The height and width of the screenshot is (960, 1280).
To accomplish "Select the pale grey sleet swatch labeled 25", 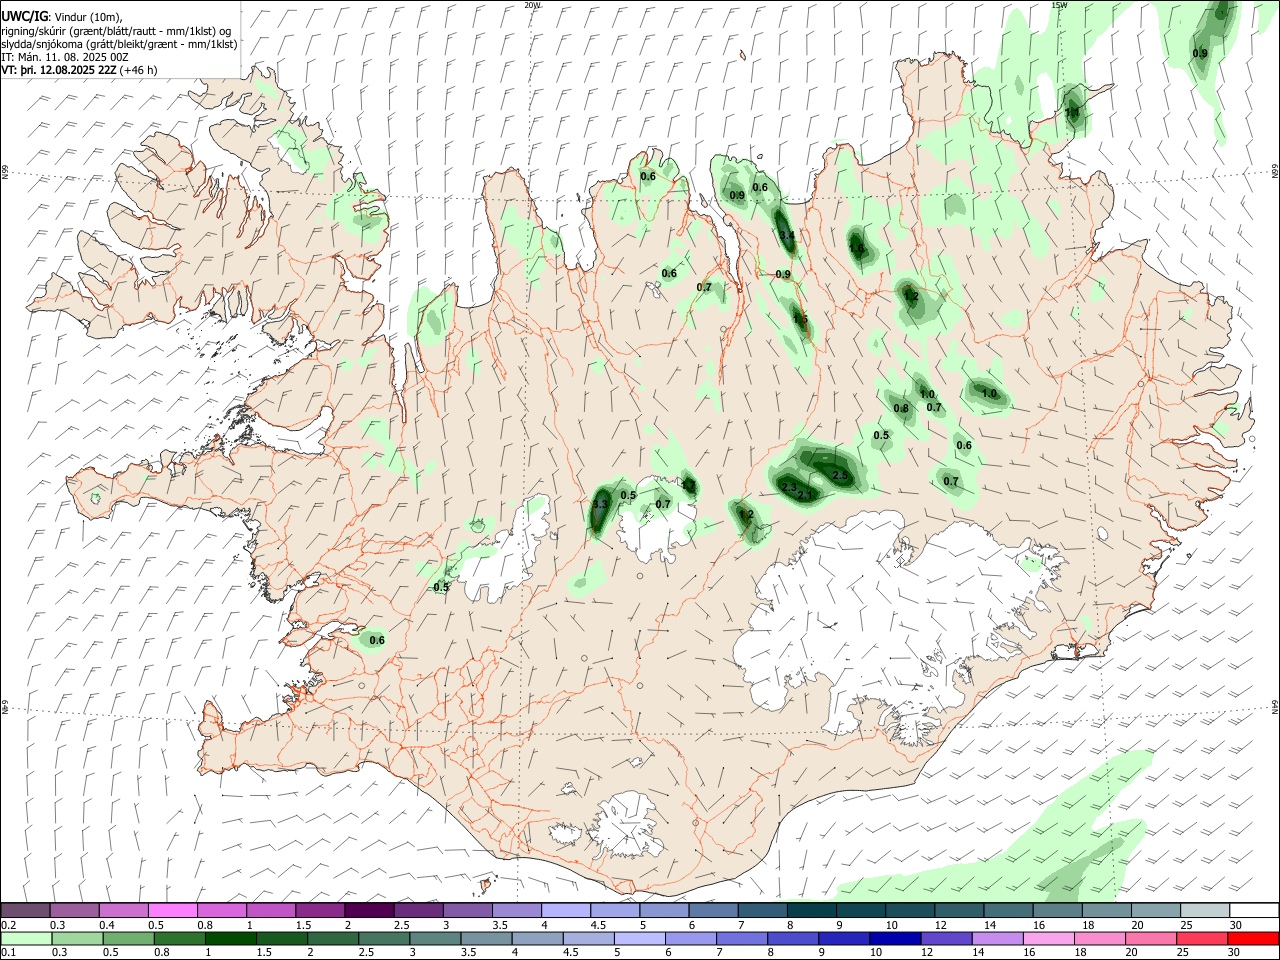I will pyautogui.click(x=1204, y=910).
